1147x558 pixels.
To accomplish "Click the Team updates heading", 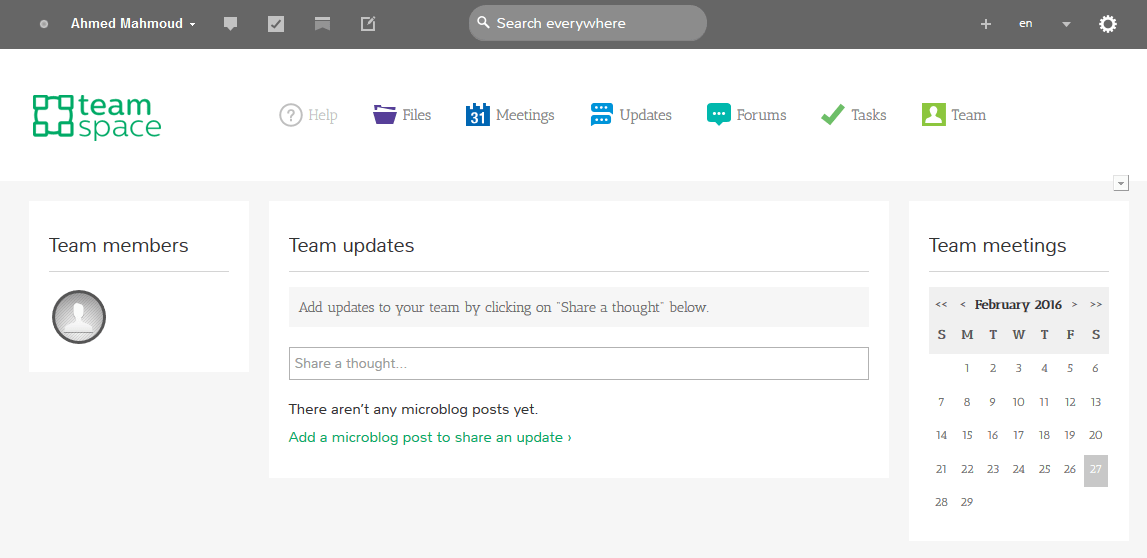I will click(352, 245).
